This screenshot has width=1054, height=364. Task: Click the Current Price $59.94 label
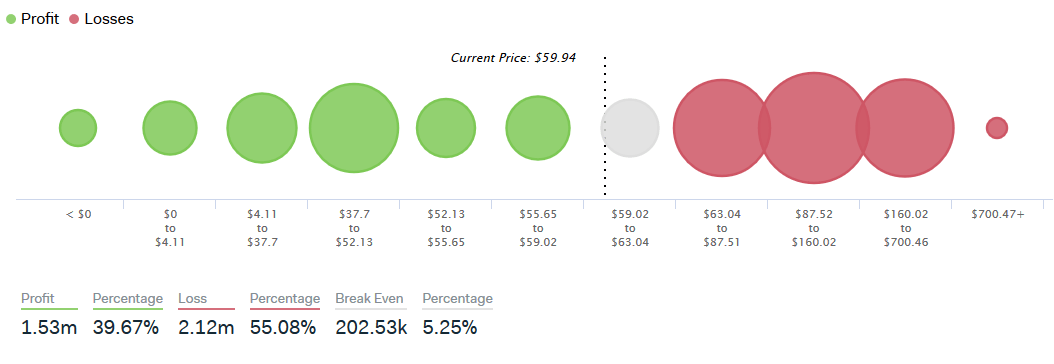(x=513, y=58)
